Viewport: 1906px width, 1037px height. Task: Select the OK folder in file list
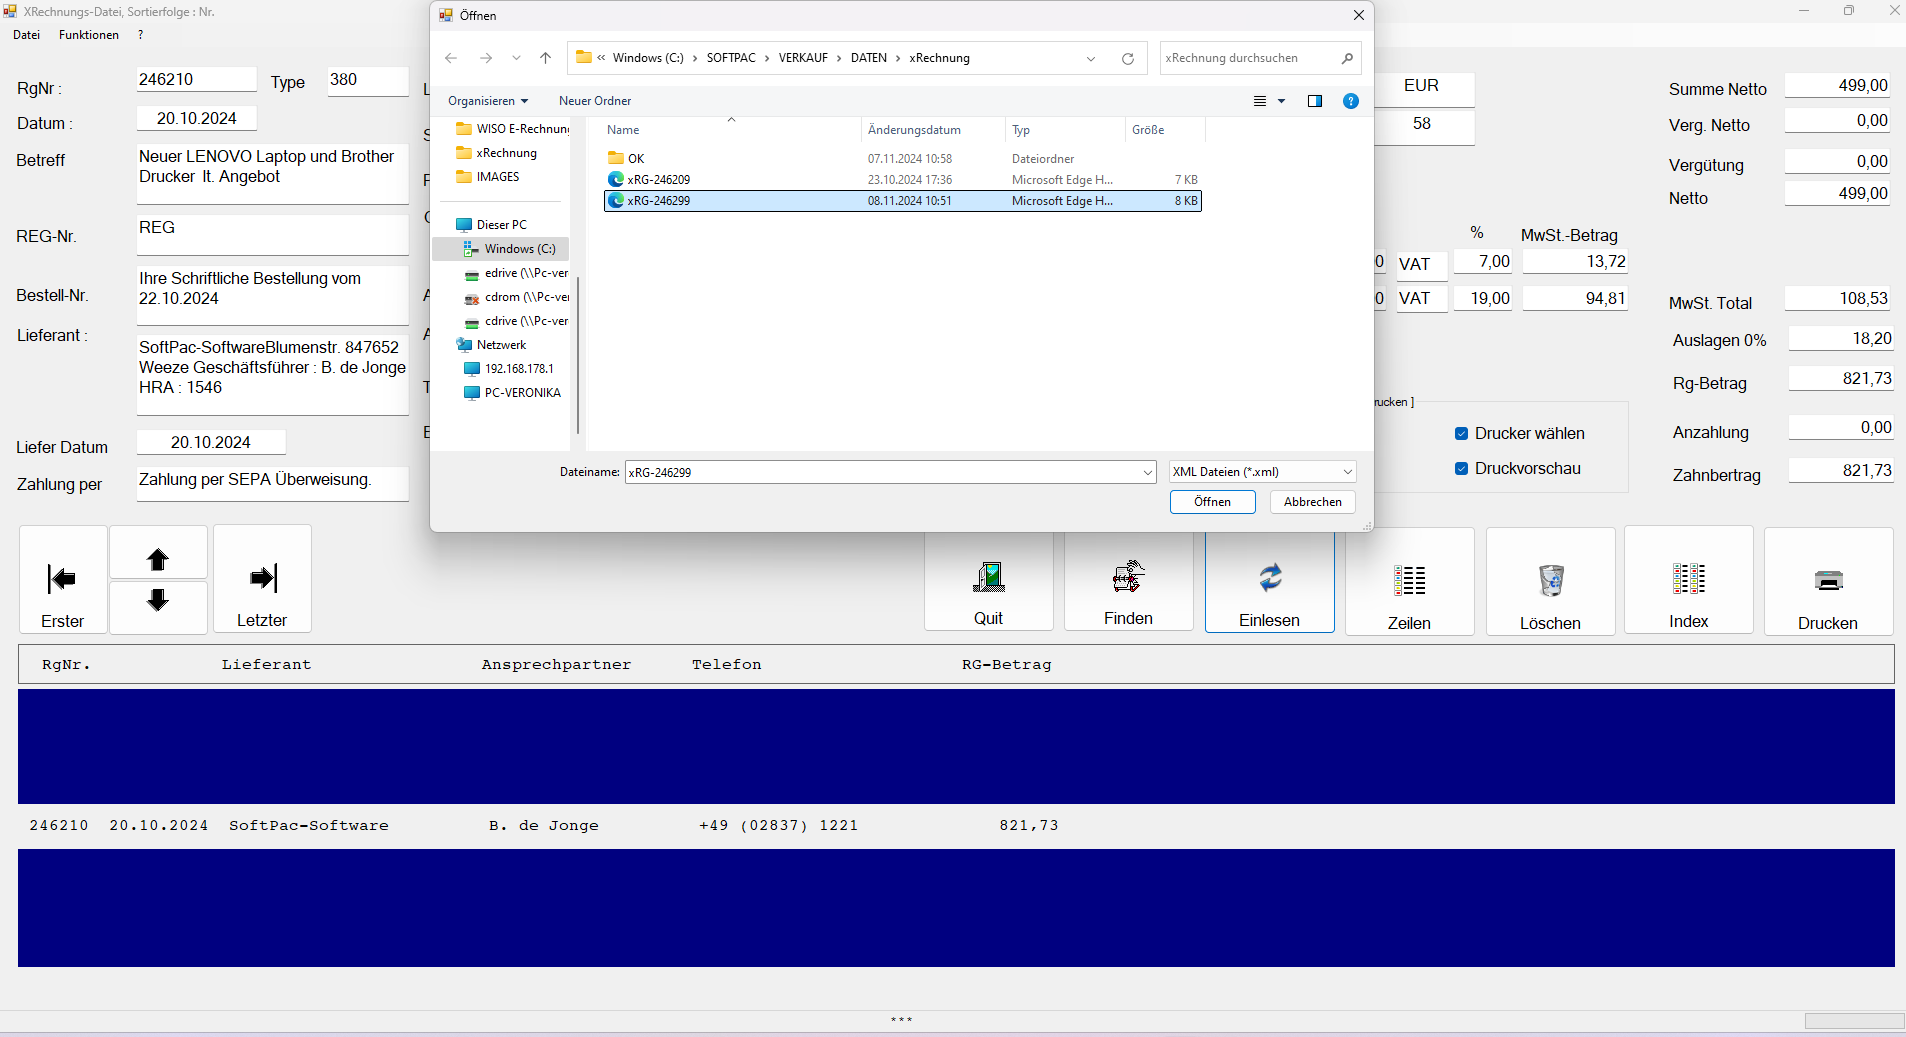(x=903, y=159)
